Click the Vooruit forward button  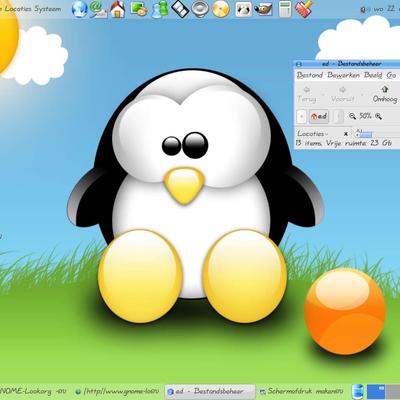click(343, 94)
